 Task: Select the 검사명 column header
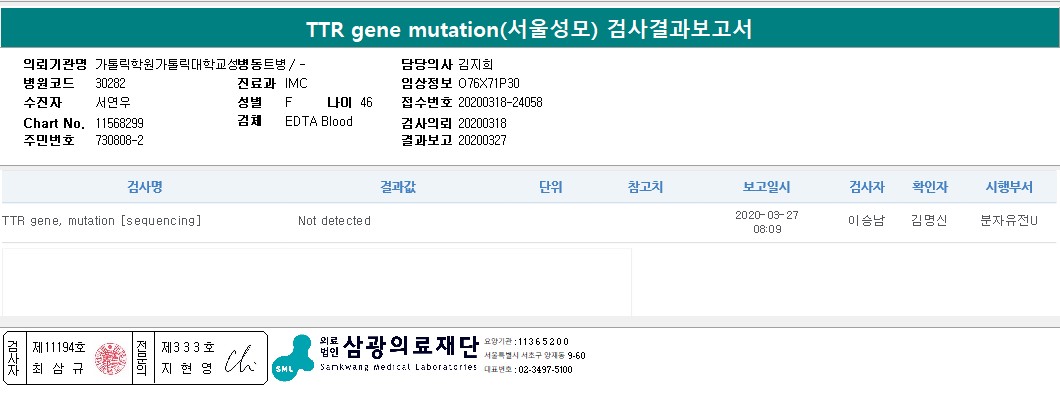click(145, 188)
